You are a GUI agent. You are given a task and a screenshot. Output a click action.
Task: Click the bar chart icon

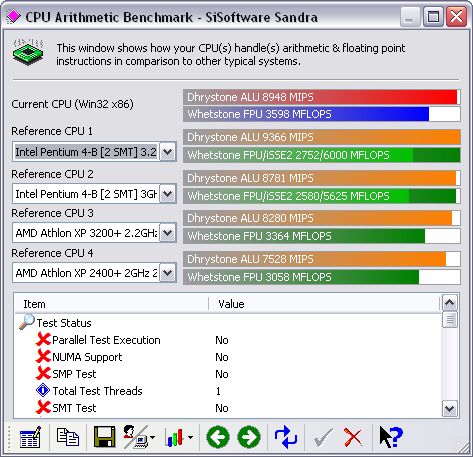click(174, 437)
